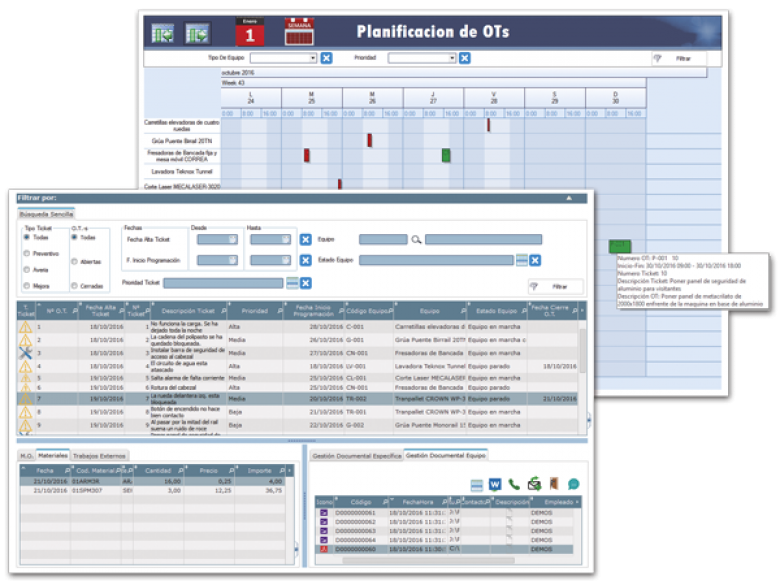Screen dimensions: 780x585
Task: Click the next period arrow icon
Action: [x=198, y=33]
